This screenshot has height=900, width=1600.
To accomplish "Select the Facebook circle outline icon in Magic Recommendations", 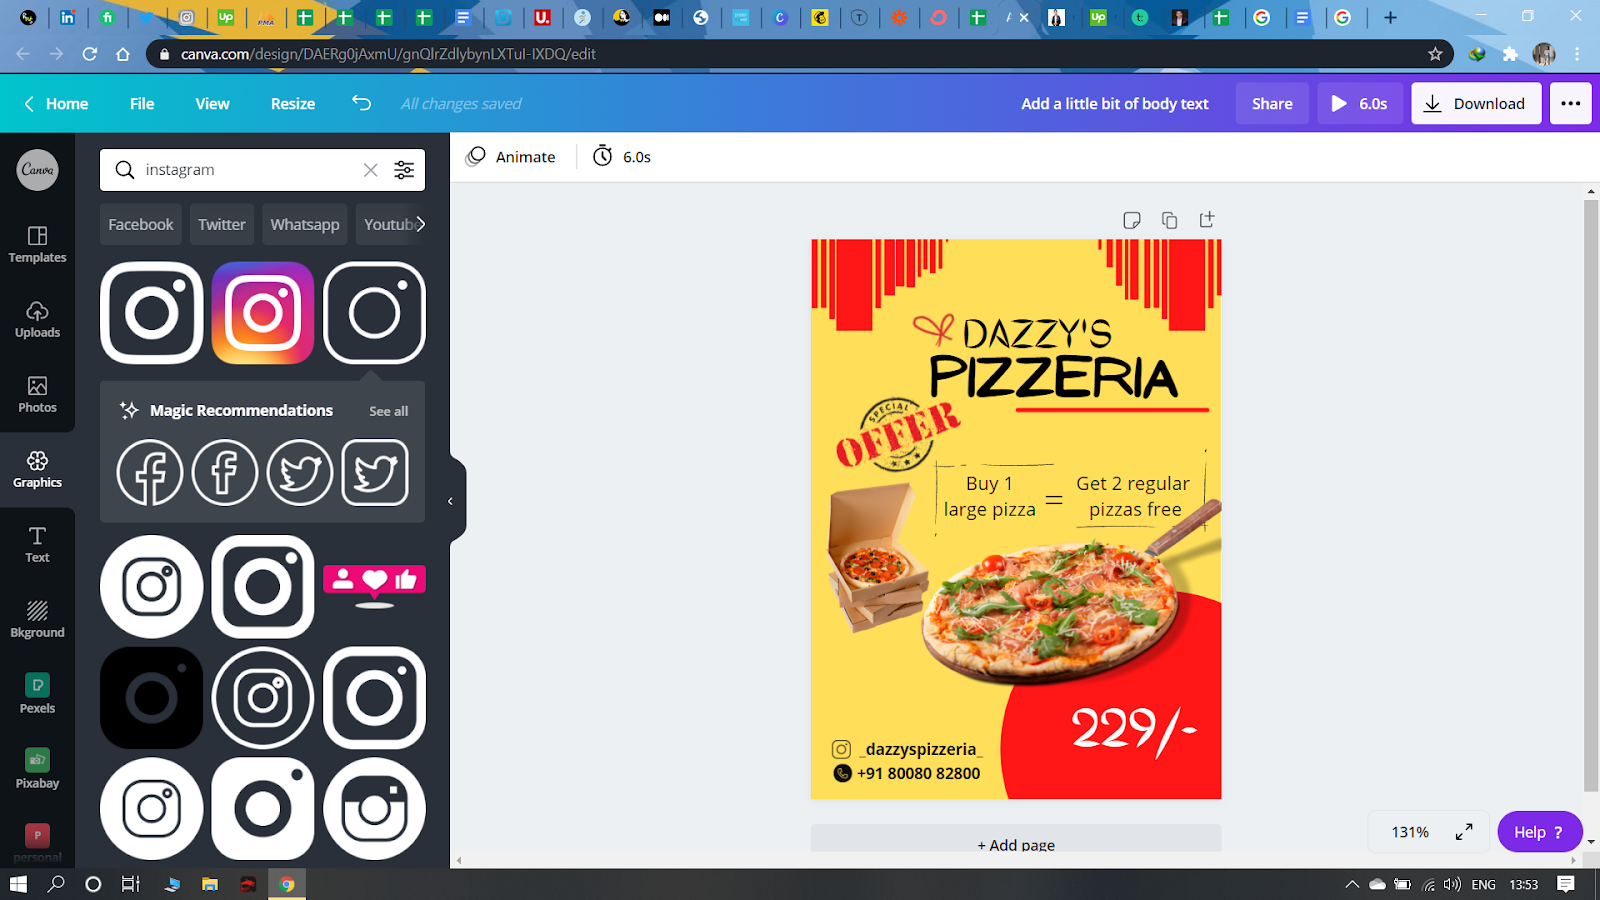I will pos(150,472).
